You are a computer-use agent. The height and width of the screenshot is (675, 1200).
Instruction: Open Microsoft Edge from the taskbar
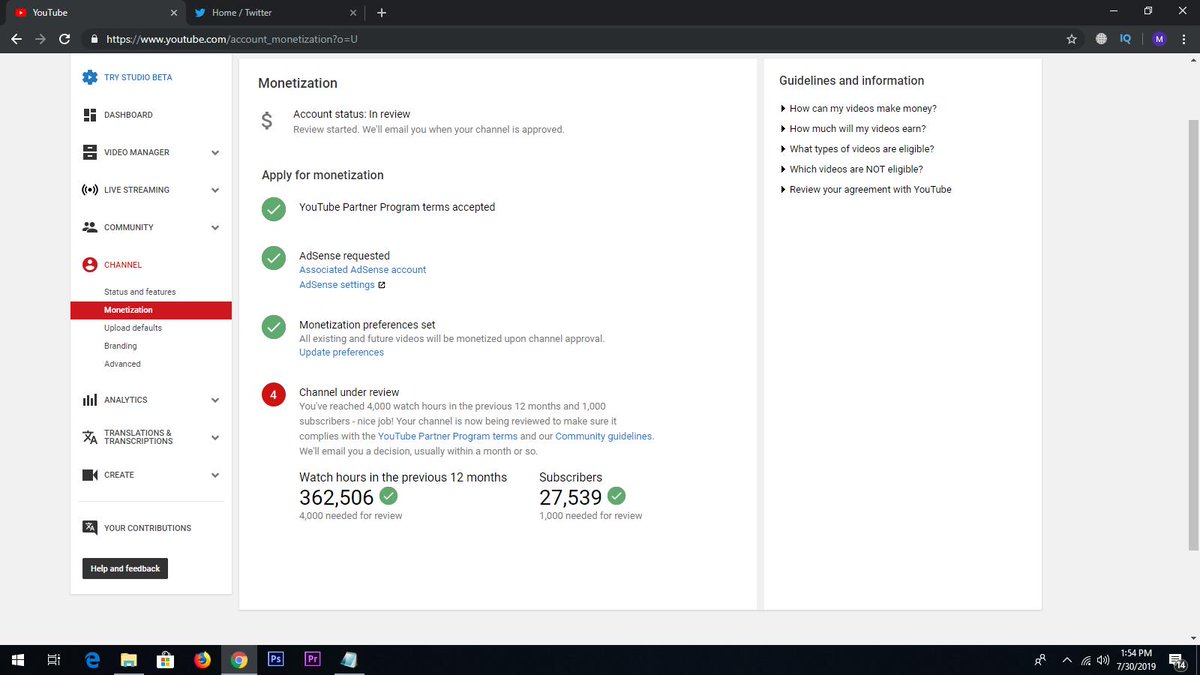point(92,659)
